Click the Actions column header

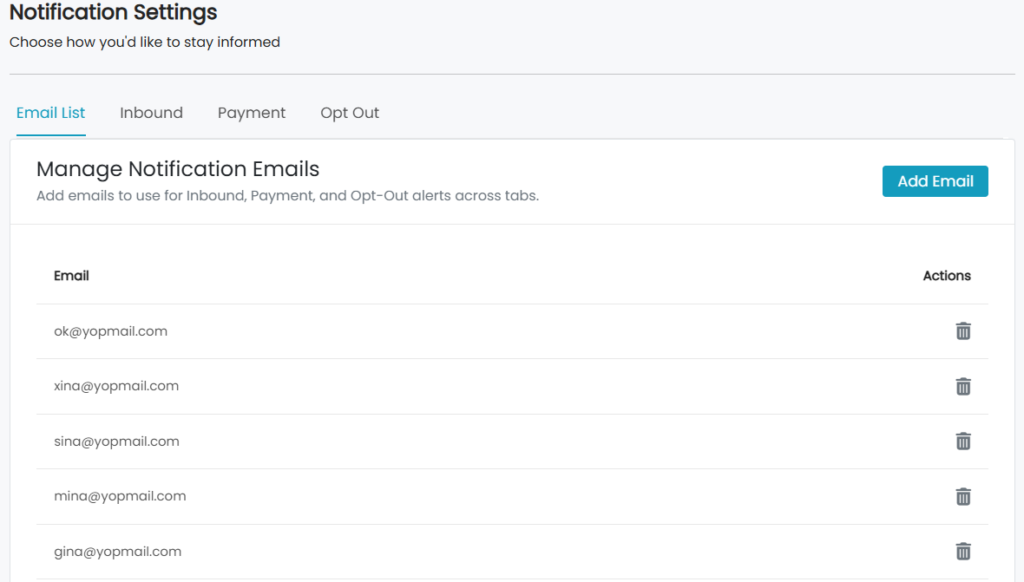(946, 276)
